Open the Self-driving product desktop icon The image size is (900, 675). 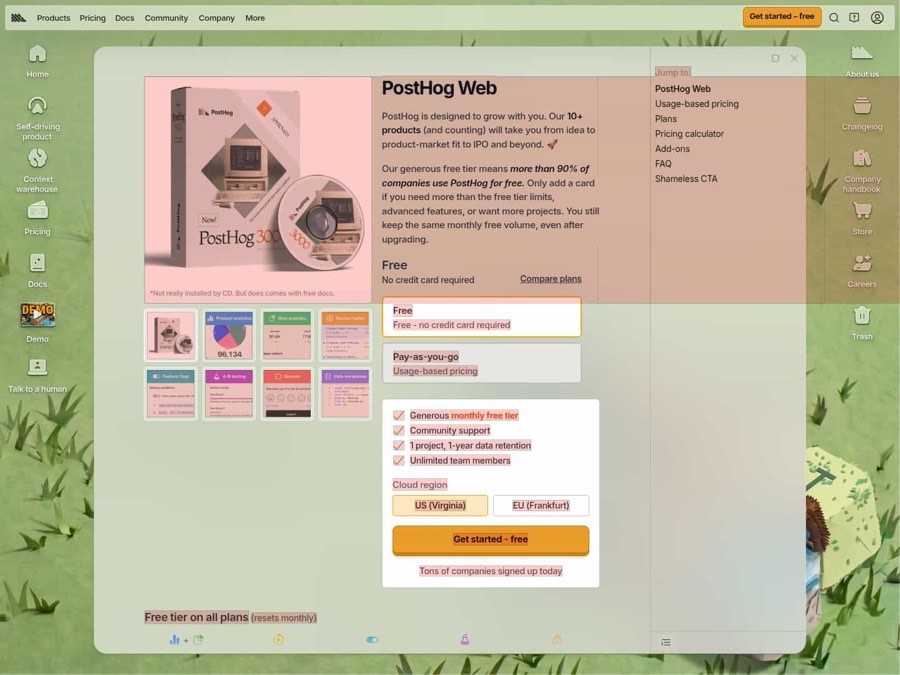point(37,118)
